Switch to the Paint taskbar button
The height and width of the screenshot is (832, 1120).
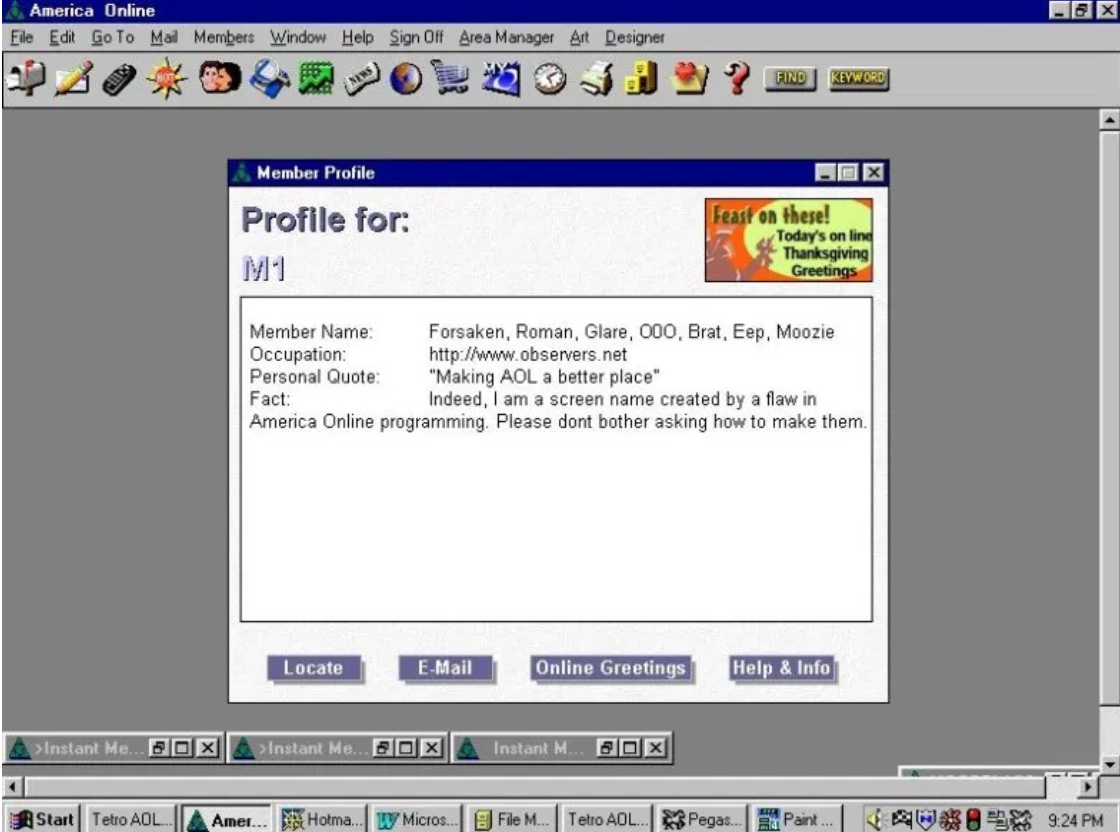click(796, 819)
